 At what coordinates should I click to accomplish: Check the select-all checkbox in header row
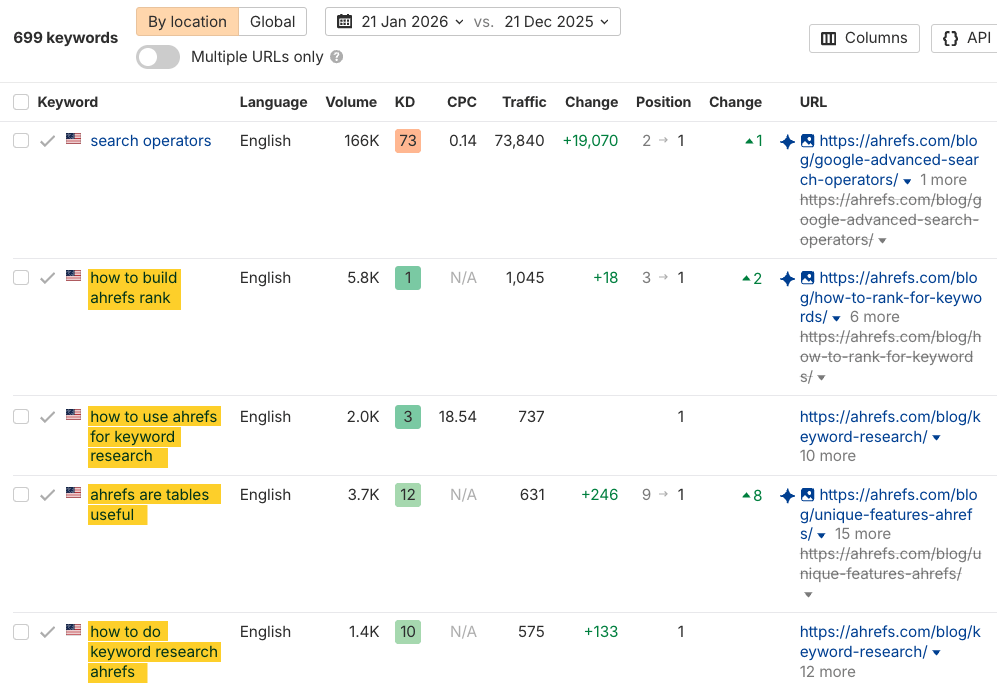tap(20, 102)
